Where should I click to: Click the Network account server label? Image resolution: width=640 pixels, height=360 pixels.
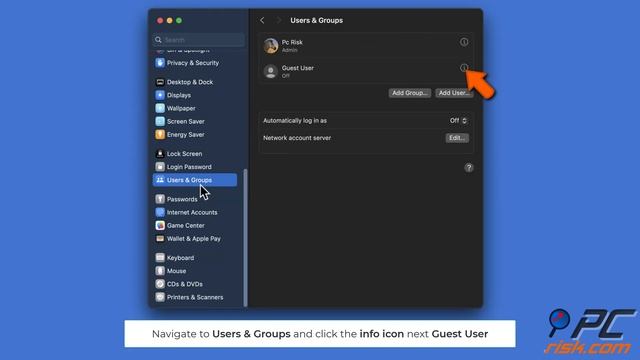pyautogui.click(x=297, y=138)
